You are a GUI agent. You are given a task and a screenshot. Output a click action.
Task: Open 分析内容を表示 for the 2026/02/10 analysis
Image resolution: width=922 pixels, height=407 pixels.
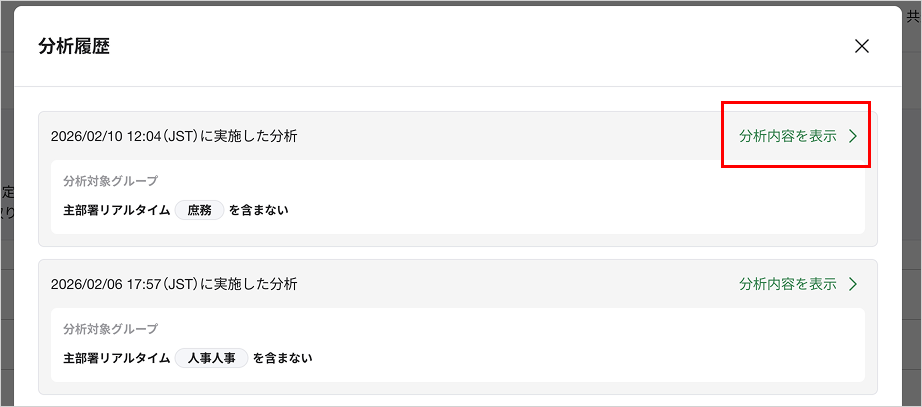(788, 136)
